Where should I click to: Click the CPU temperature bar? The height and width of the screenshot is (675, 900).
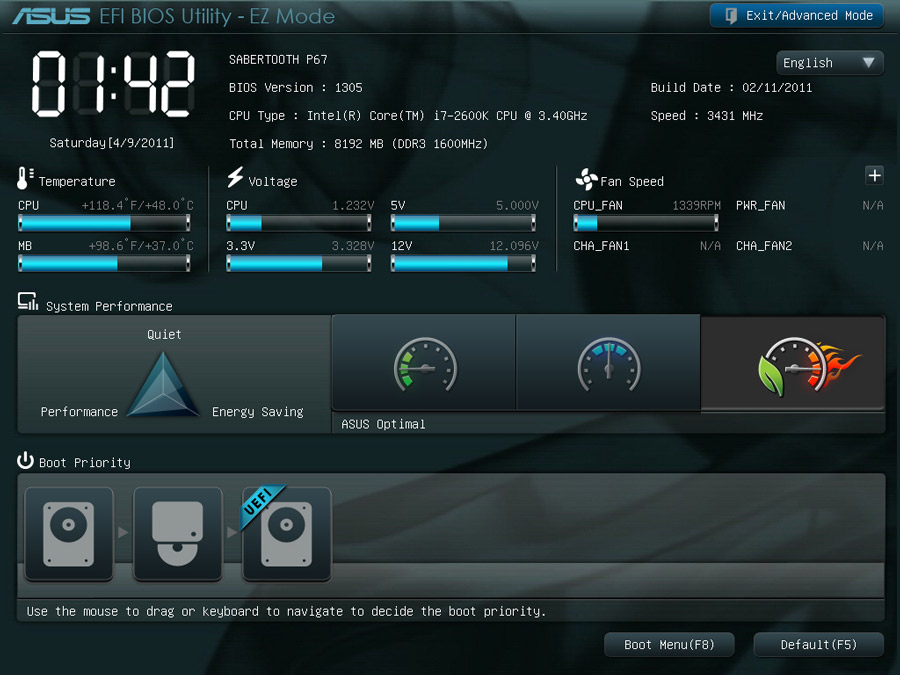104,223
